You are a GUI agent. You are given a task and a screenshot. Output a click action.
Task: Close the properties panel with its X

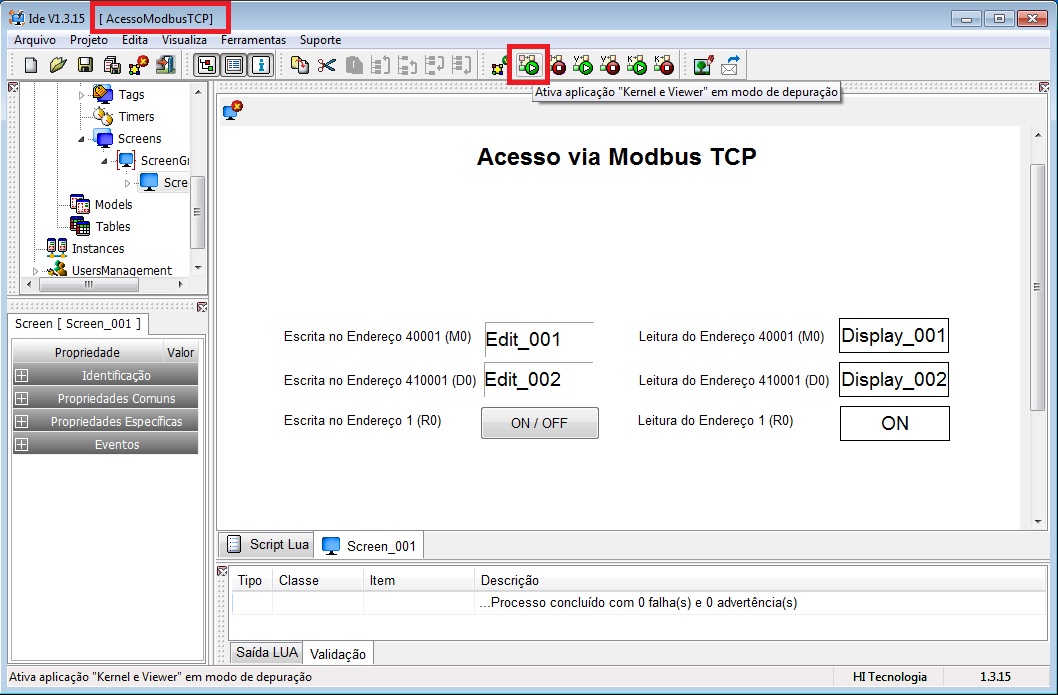click(x=202, y=307)
